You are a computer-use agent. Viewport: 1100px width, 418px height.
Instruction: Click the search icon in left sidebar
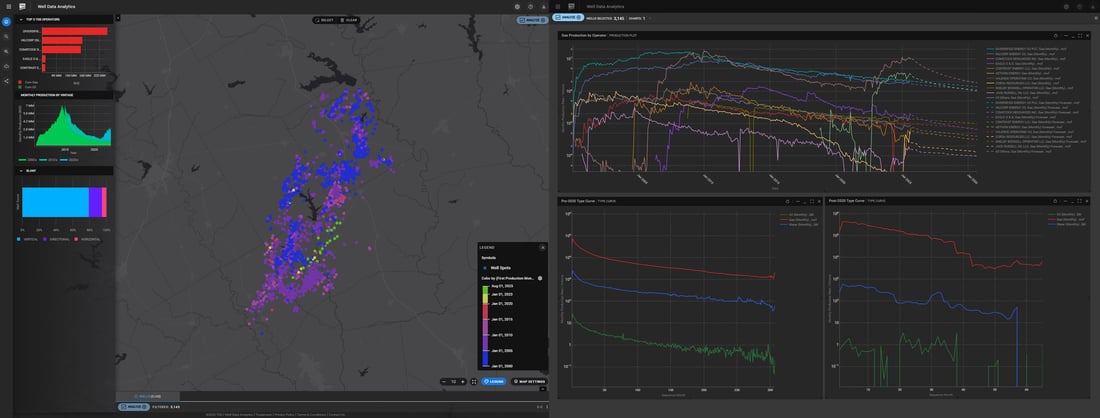6,36
